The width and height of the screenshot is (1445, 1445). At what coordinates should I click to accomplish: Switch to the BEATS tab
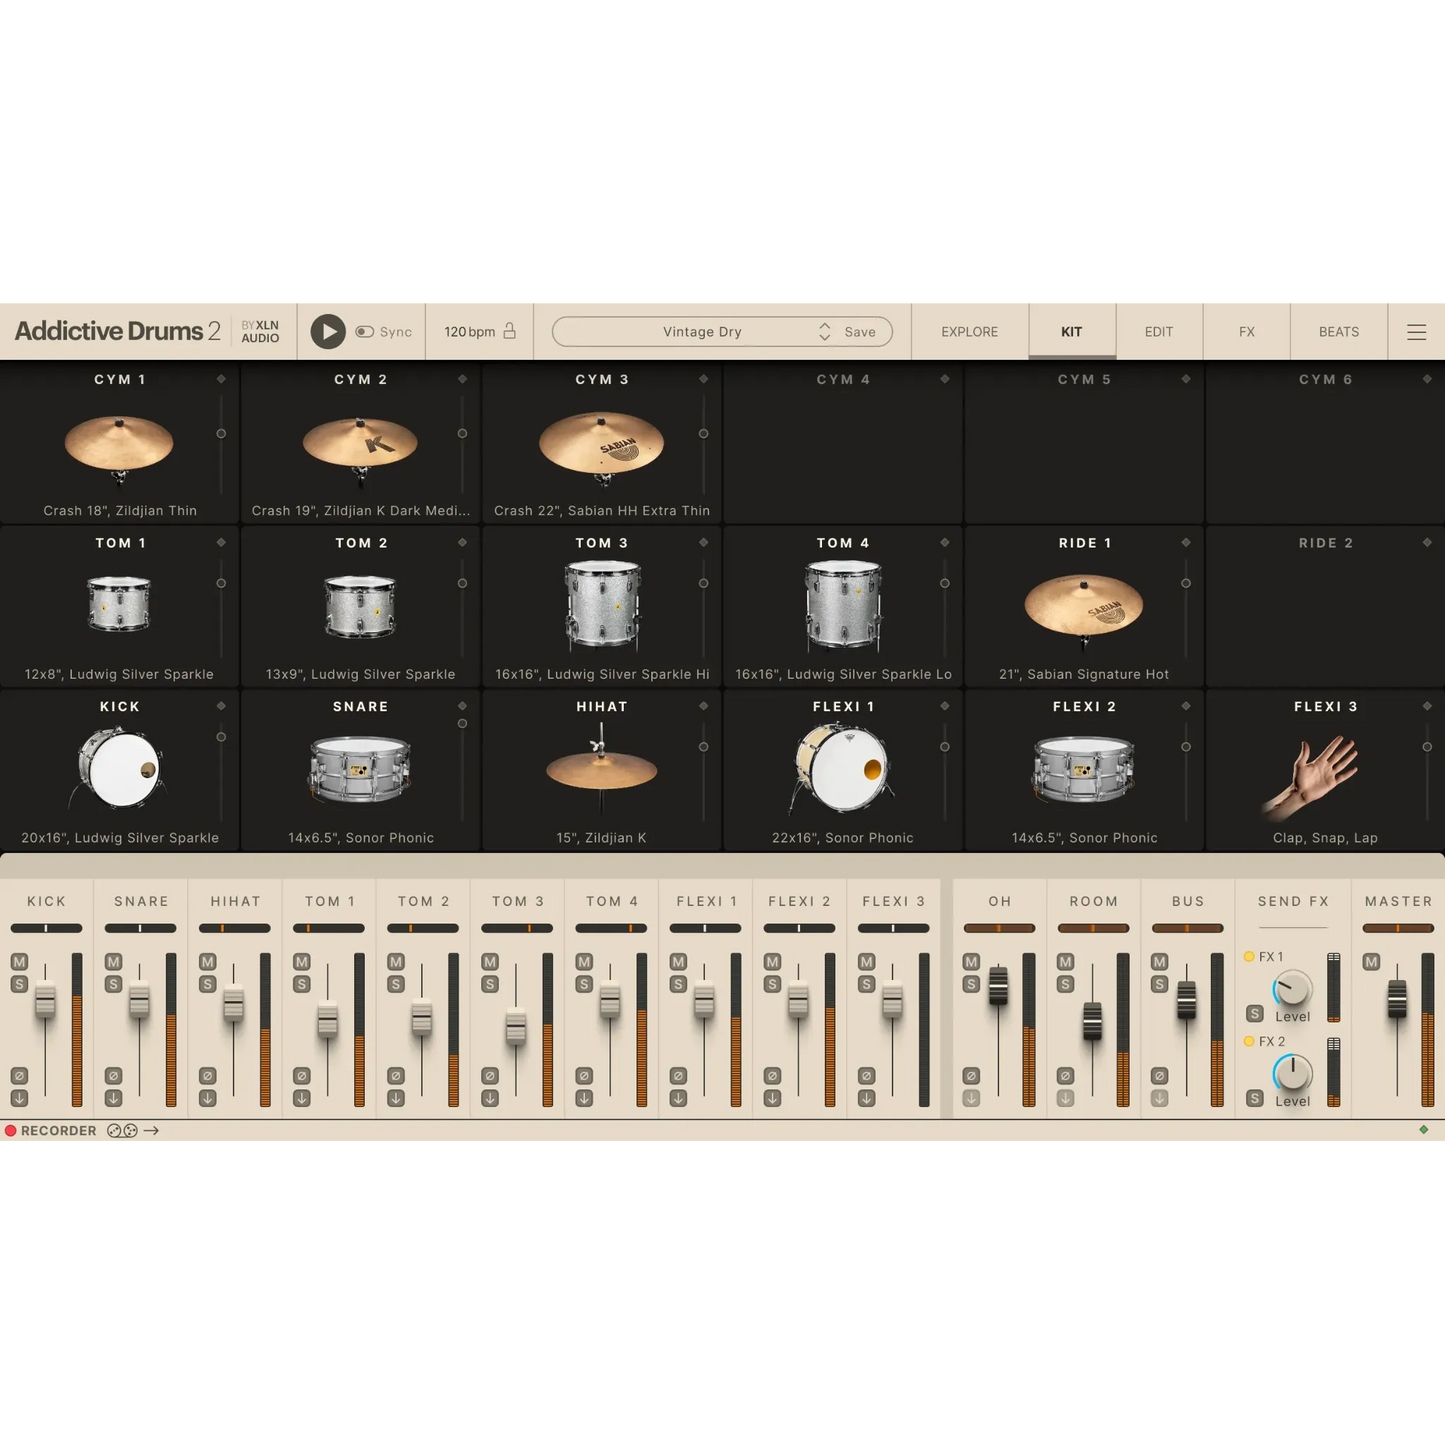(x=1338, y=331)
